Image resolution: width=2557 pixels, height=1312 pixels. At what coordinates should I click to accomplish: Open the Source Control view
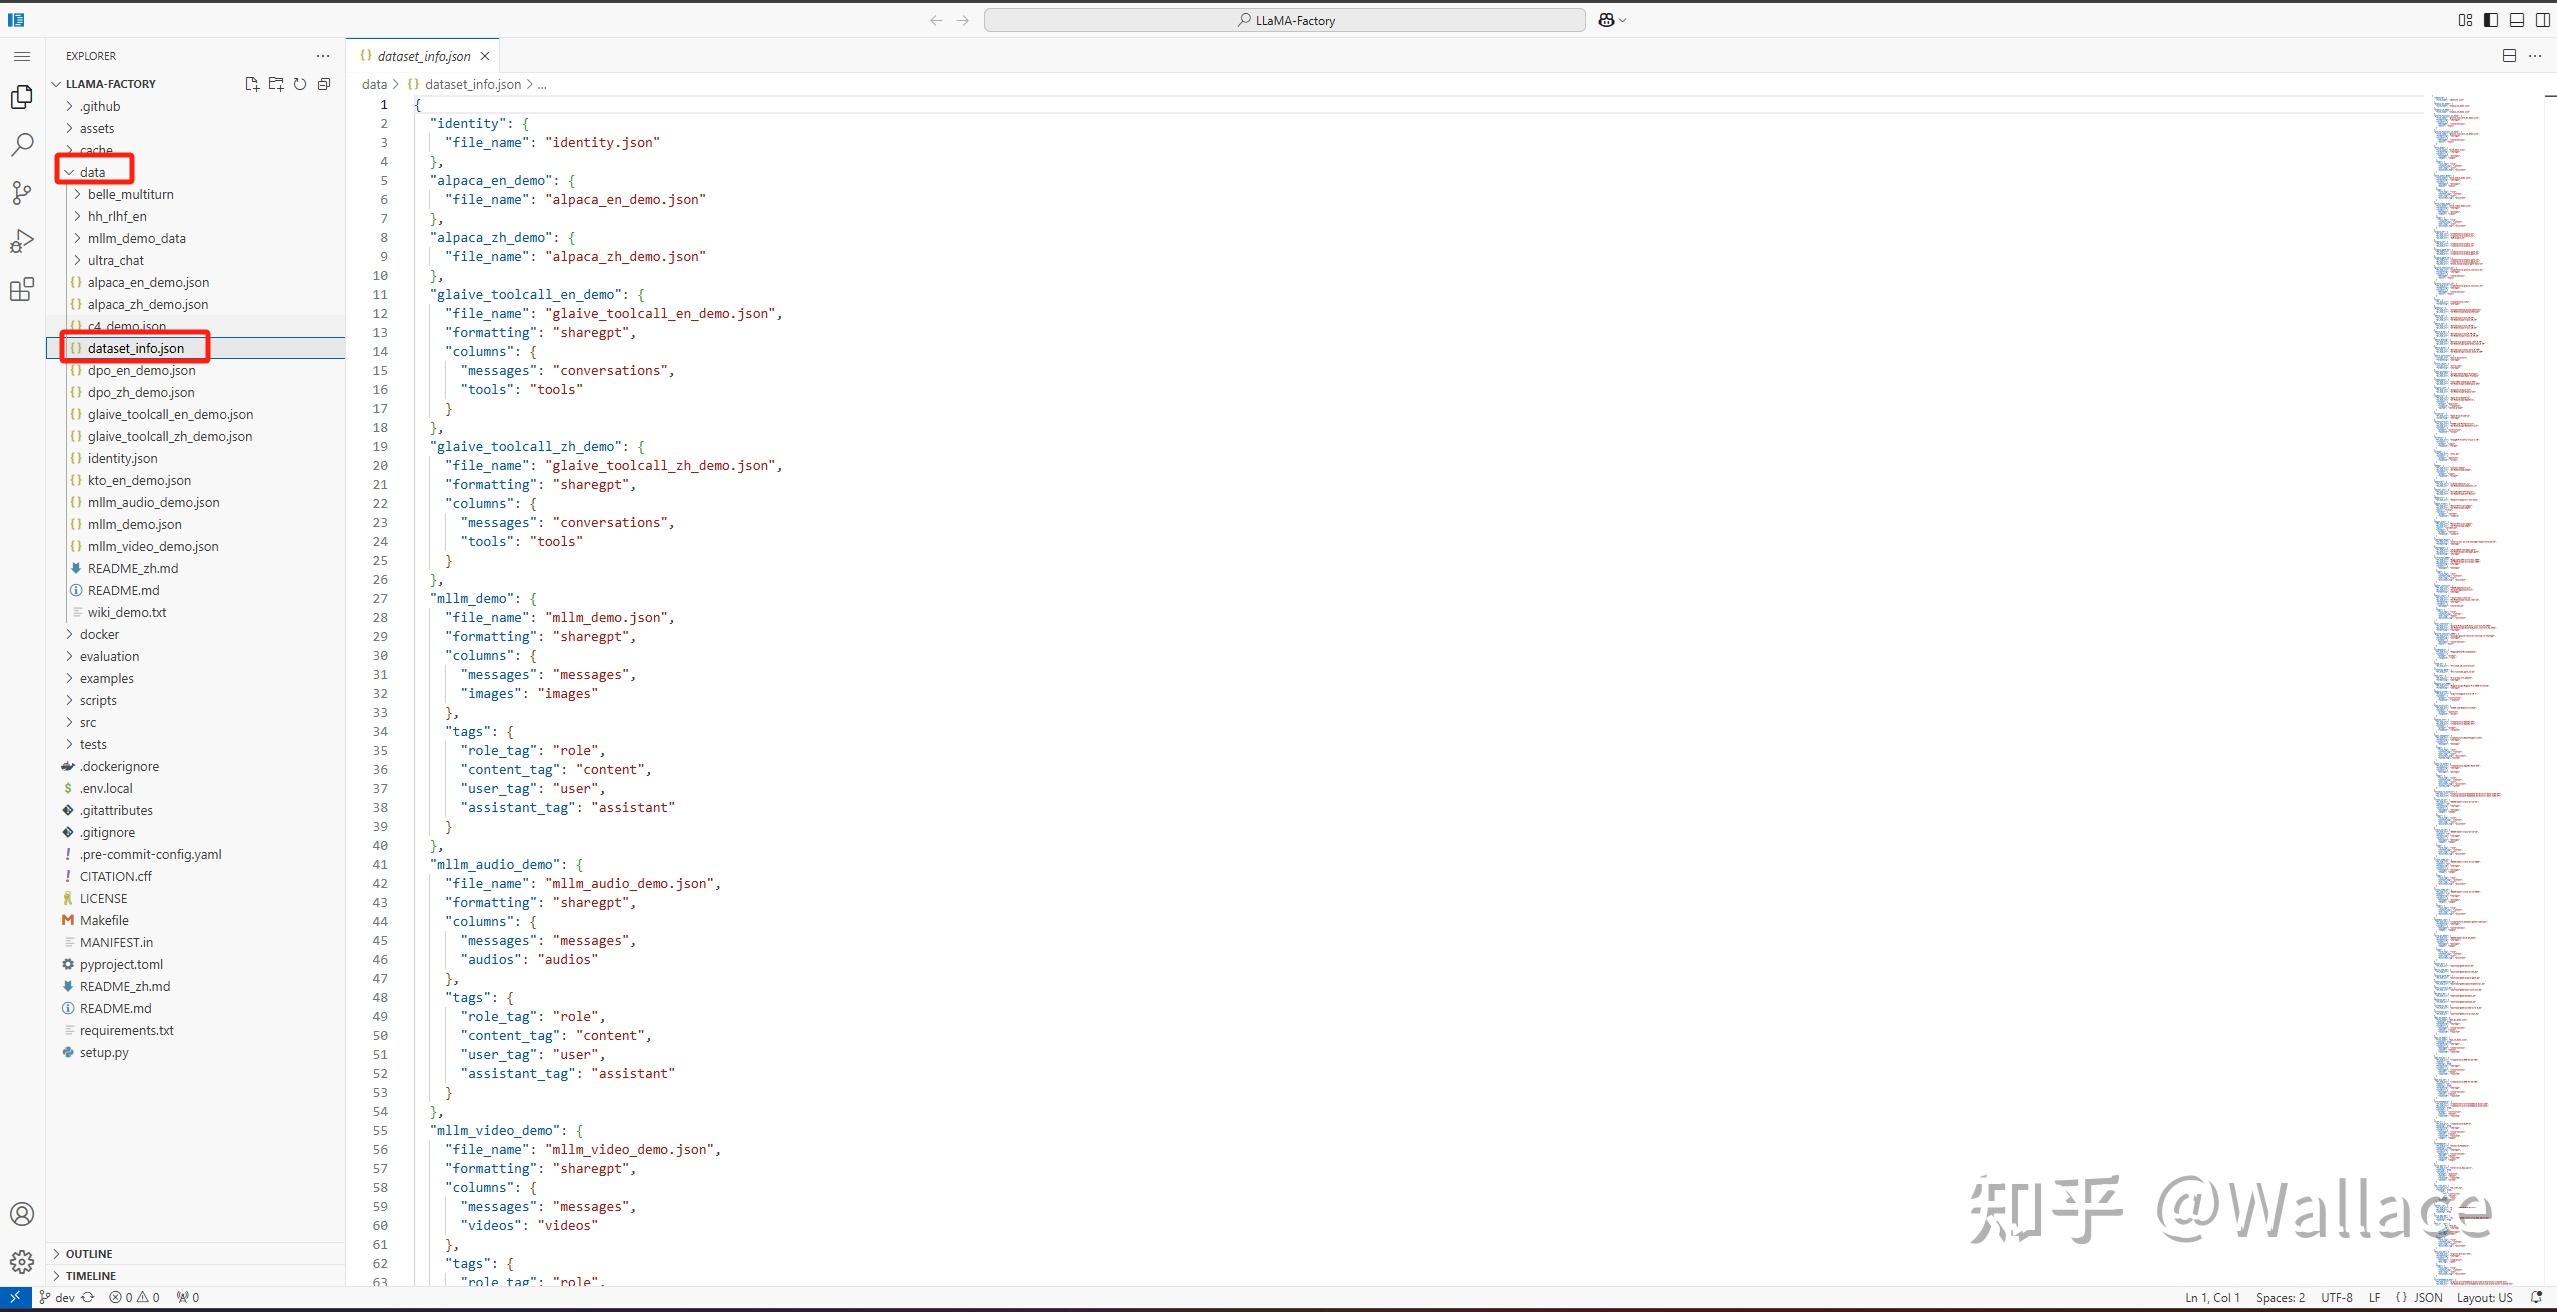tap(22, 193)
